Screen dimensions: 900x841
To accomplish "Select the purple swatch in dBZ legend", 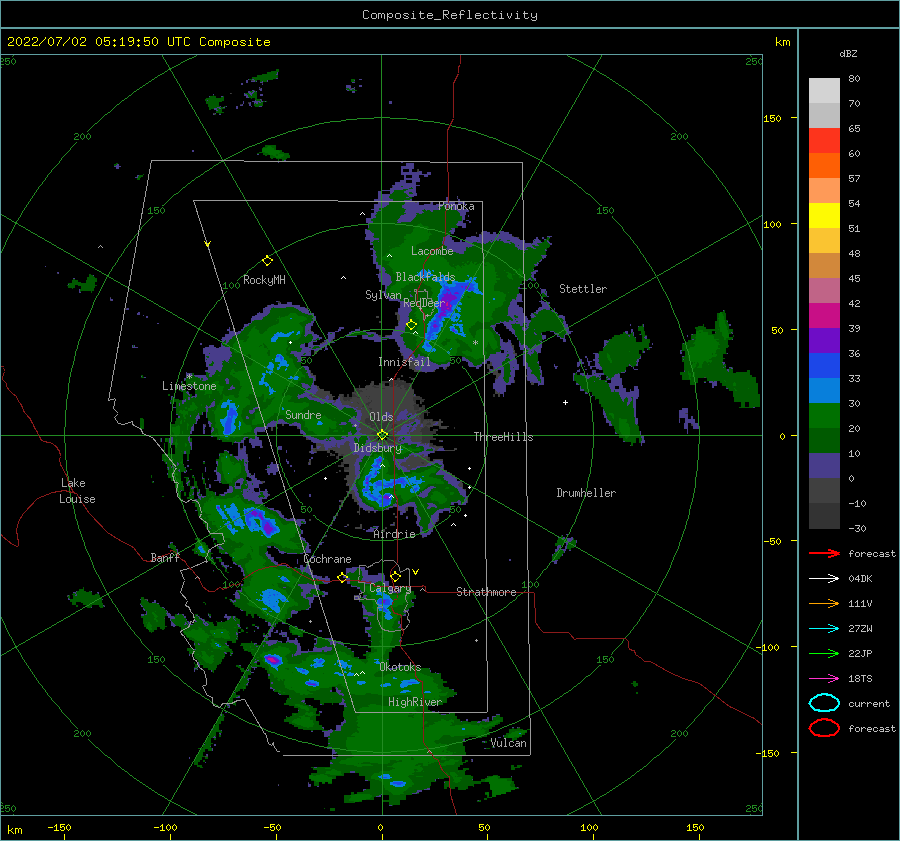I will [x=824, y=340].
